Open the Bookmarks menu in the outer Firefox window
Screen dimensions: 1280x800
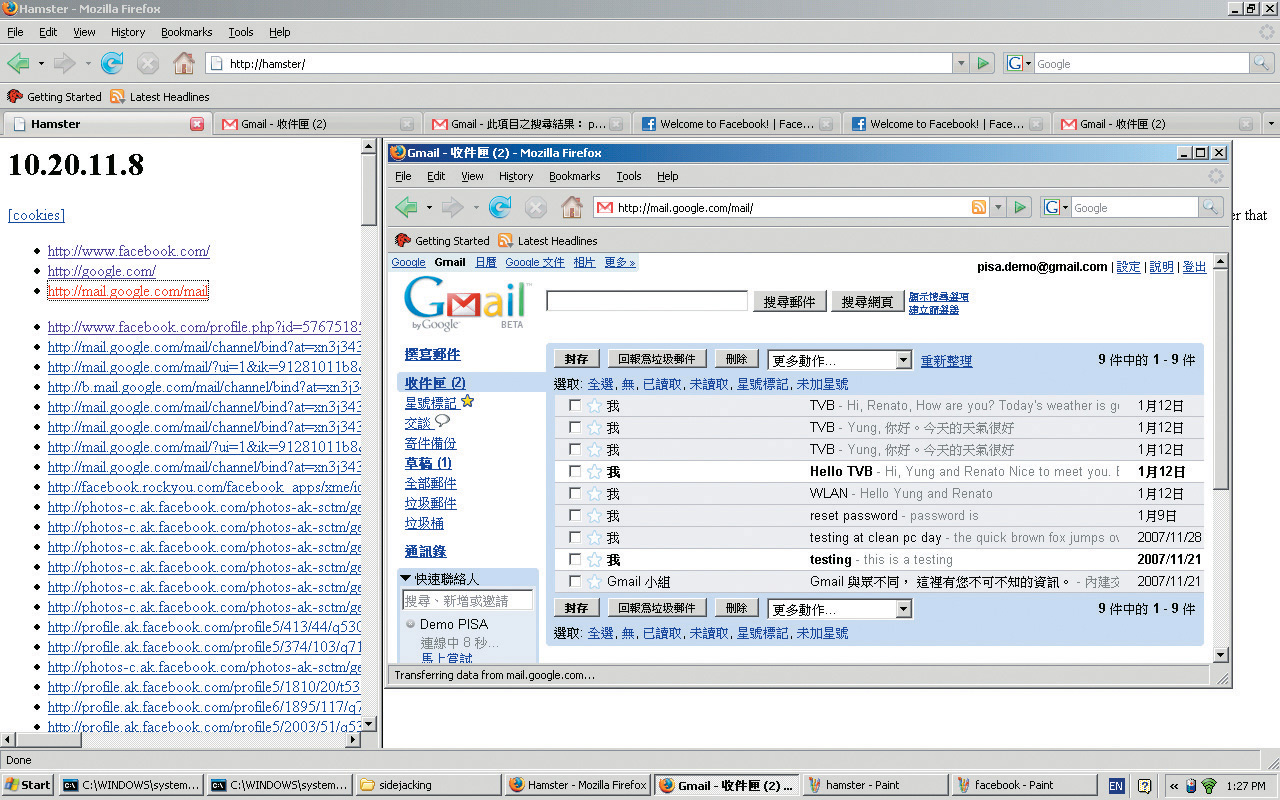click(x=187, y=32)
